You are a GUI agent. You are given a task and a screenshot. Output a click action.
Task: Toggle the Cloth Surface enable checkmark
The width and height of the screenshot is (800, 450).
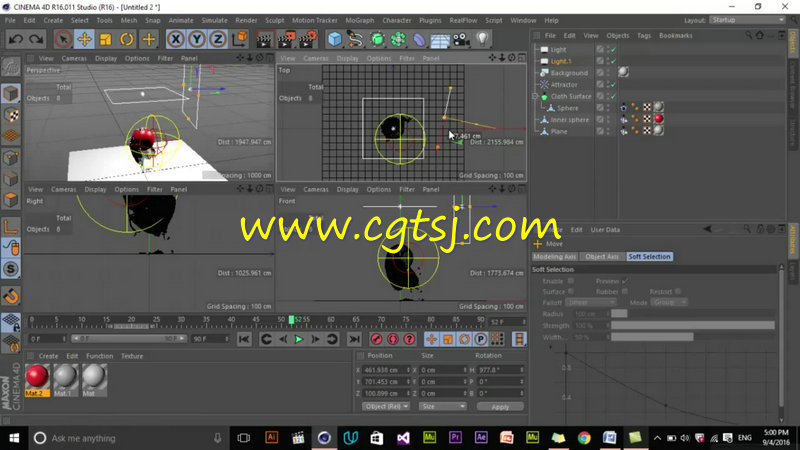[x=613, y=96]
